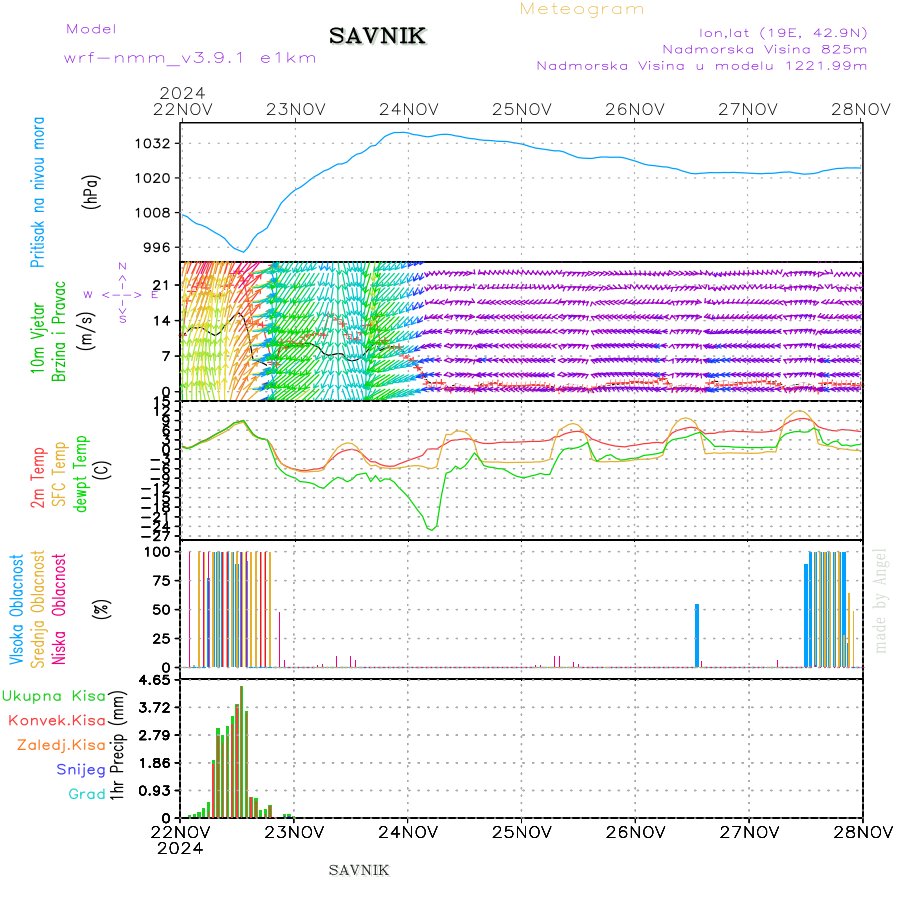
Task: Click the 1.86 precipitation axis value
Action: [x=155, y=763]
